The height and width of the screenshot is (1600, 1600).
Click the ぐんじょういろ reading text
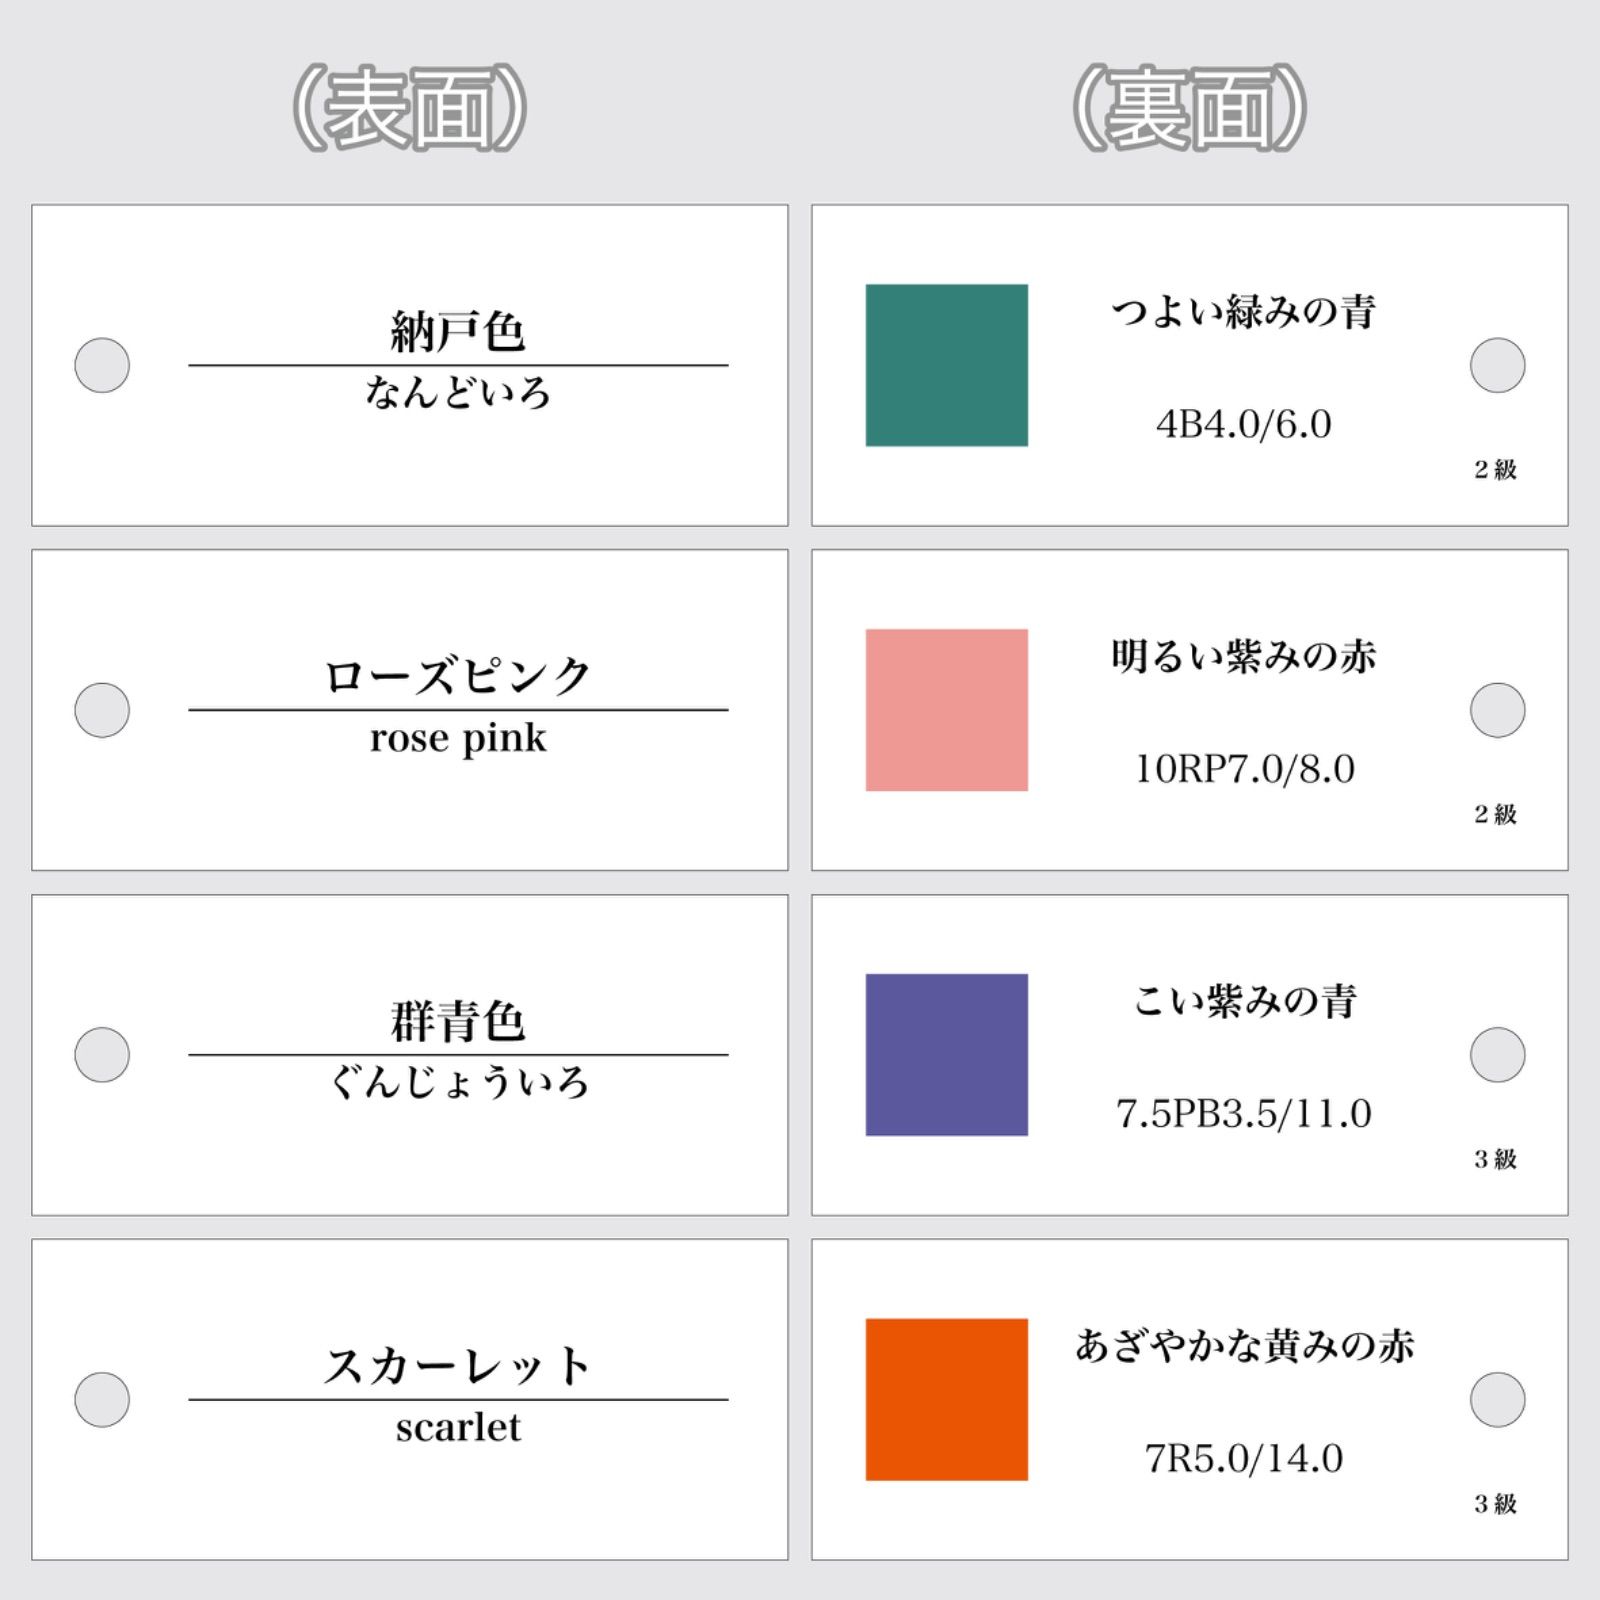coord(459,1082)
